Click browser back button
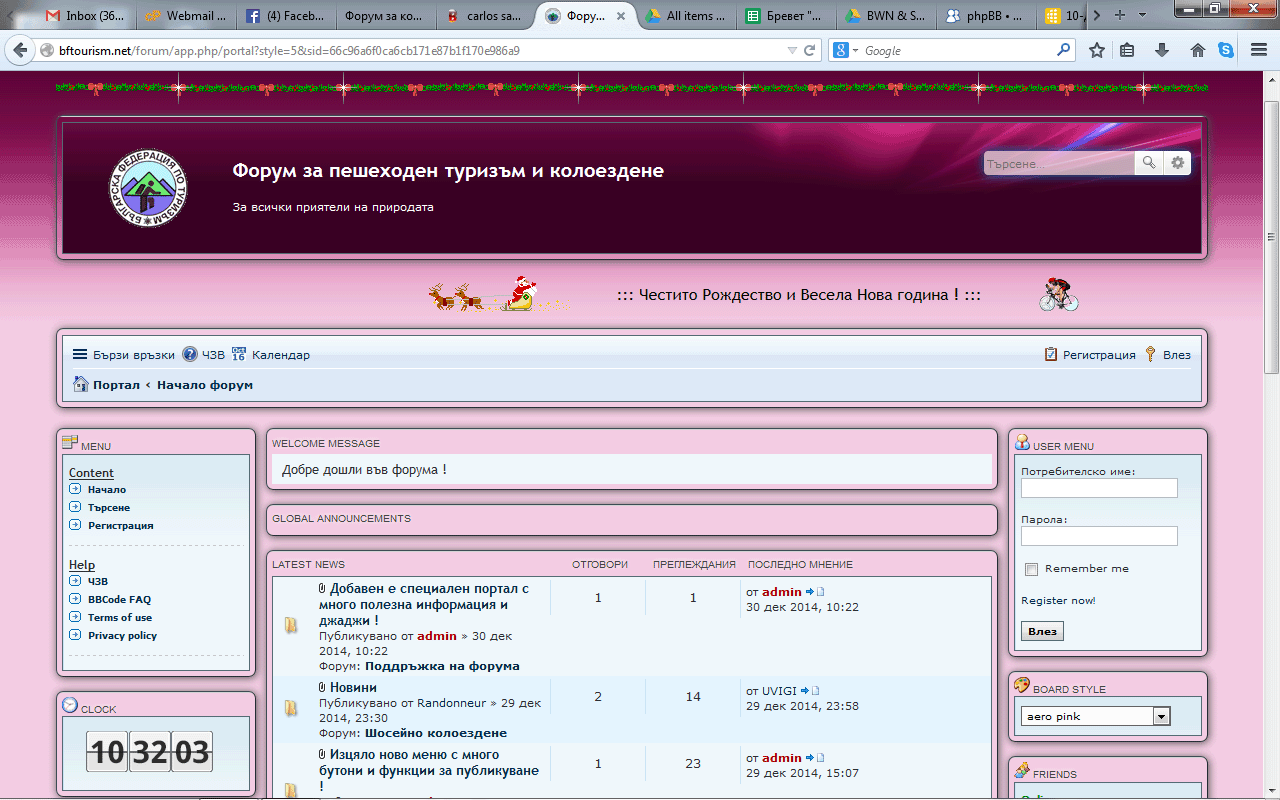 [20, 50]
